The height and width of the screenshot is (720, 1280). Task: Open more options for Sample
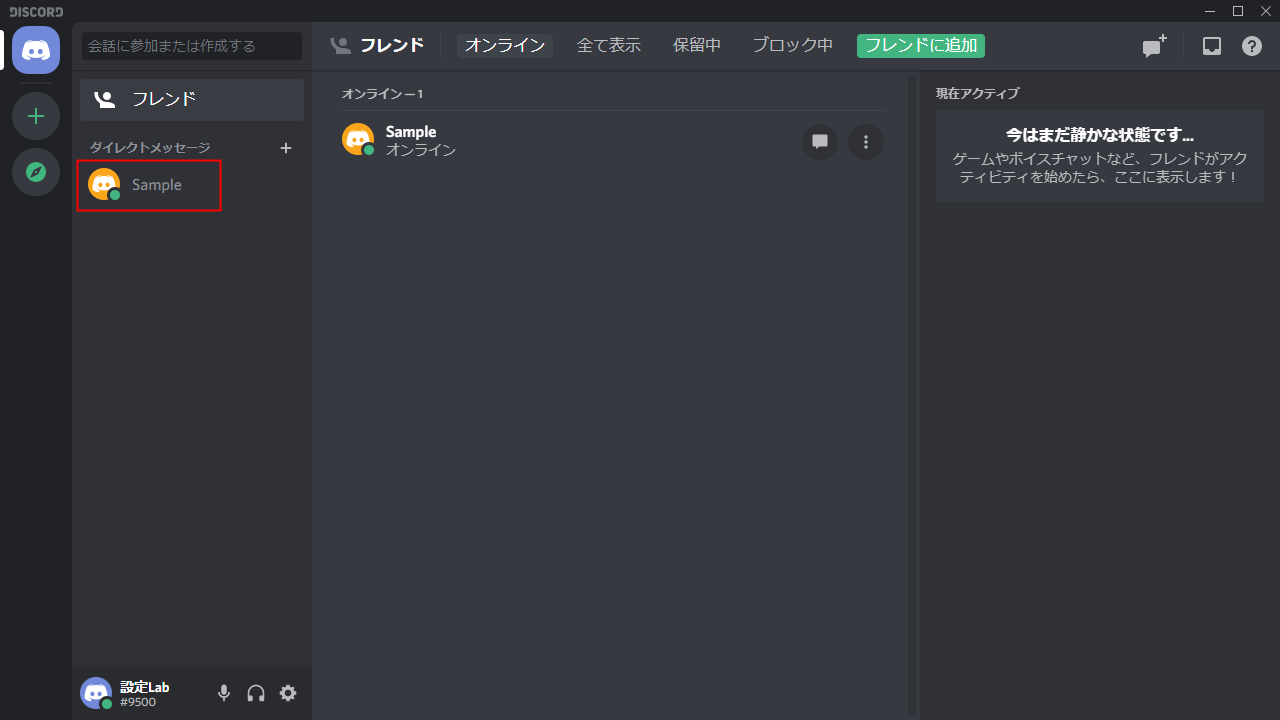pyautogui.click(x=866, y=142)
